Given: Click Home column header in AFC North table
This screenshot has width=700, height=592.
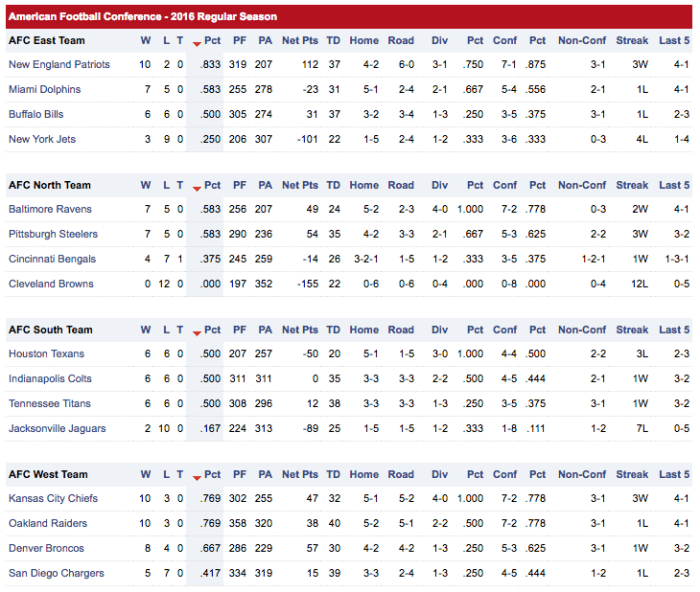Looking at the screenshot, I should [x=364, y=185].
